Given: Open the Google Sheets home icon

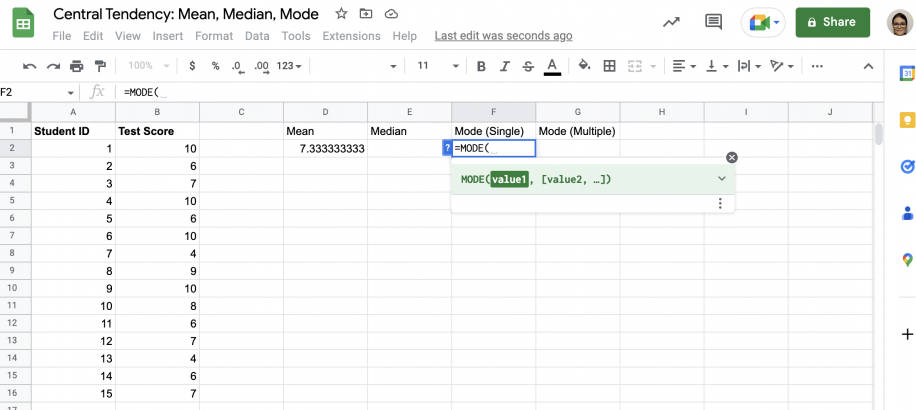Looking at the screenshot, I should 24,23.
